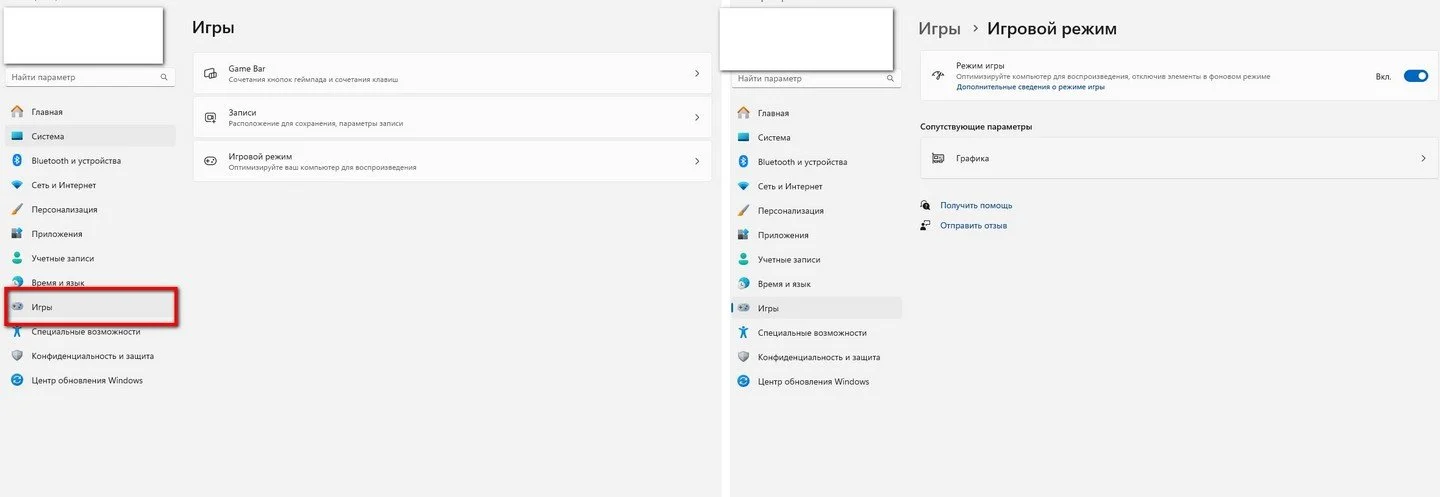
Task: Select Учетные записи in right sidebar
Action: pyautogui.click(x=816, y=260)
